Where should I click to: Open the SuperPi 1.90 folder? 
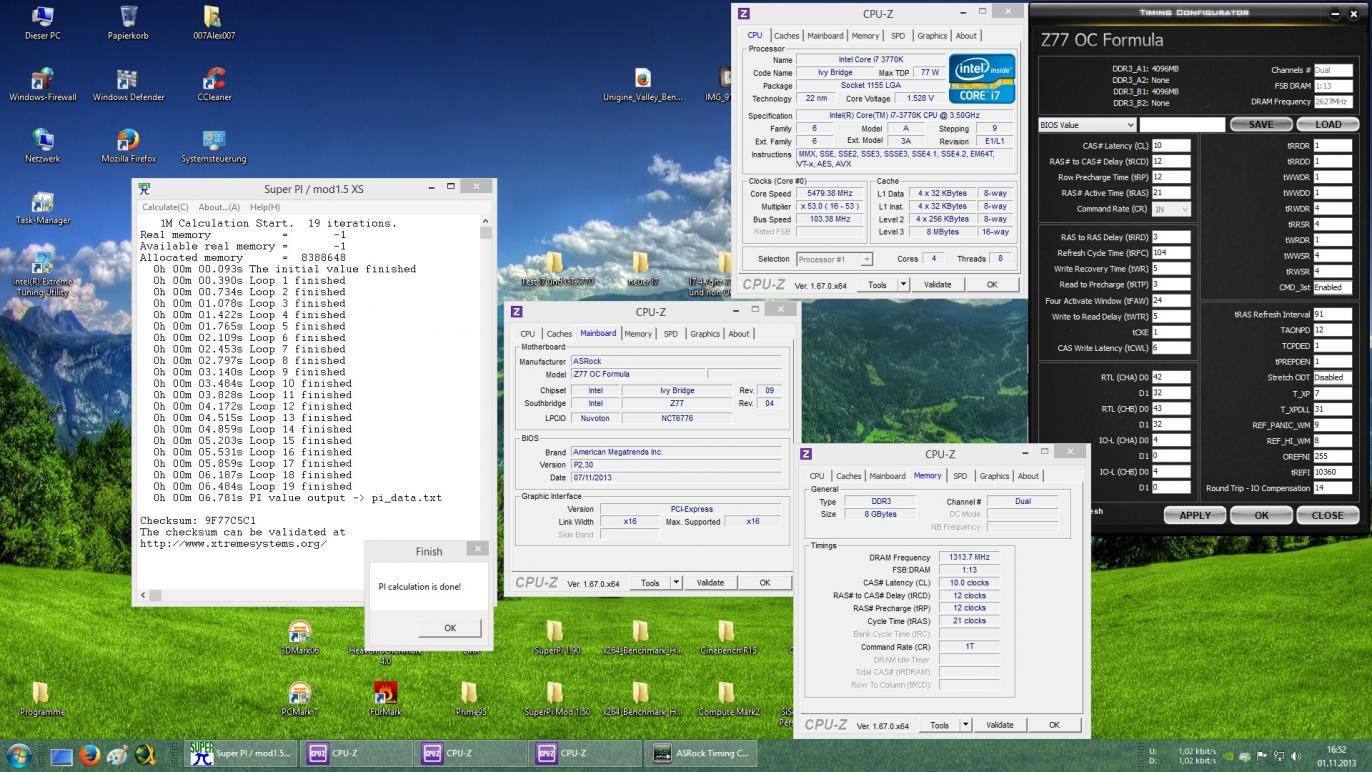coord(556,638)
